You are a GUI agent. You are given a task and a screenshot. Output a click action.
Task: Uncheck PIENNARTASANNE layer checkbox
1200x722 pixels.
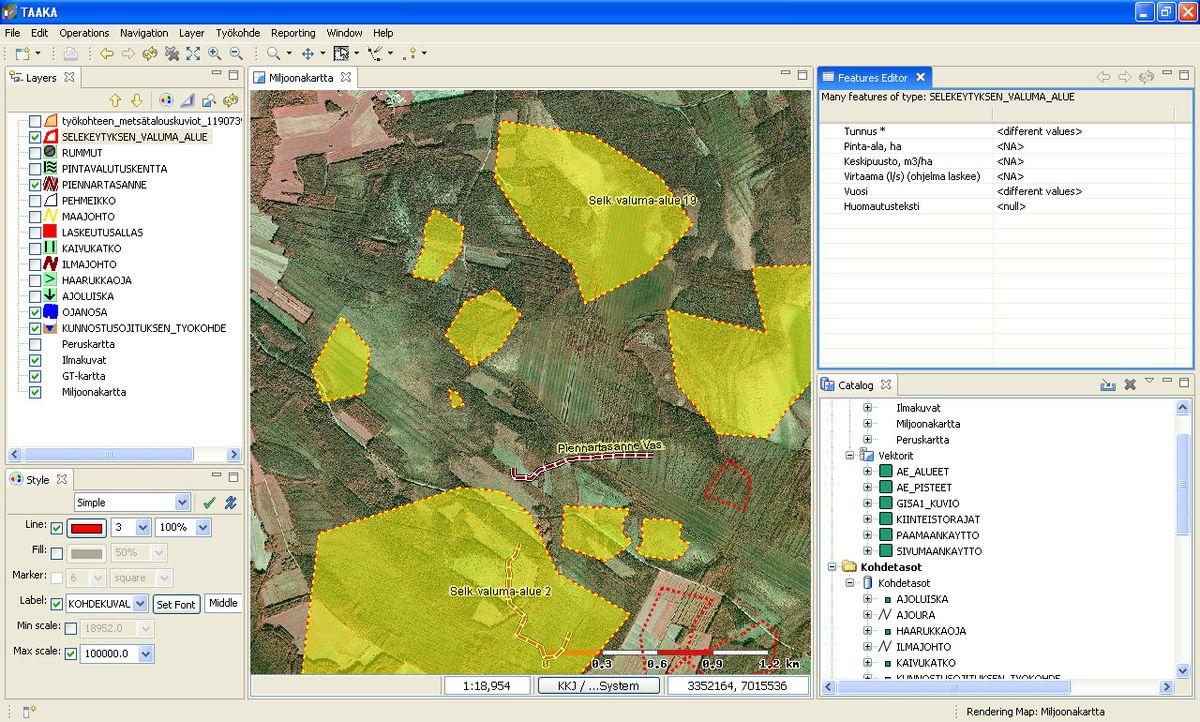(x=36, y=185)
